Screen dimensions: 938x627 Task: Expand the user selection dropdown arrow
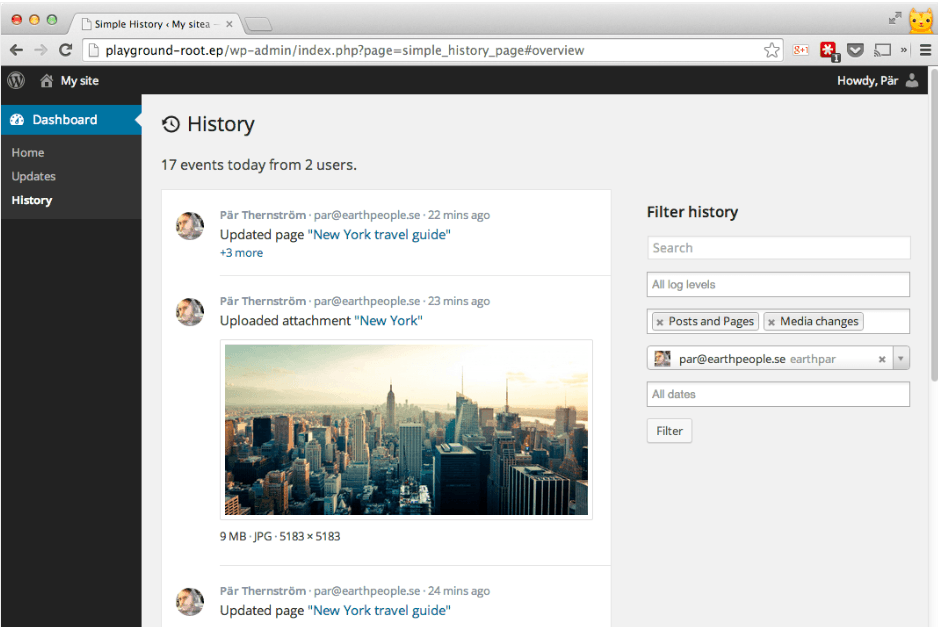tap(901, 358)
